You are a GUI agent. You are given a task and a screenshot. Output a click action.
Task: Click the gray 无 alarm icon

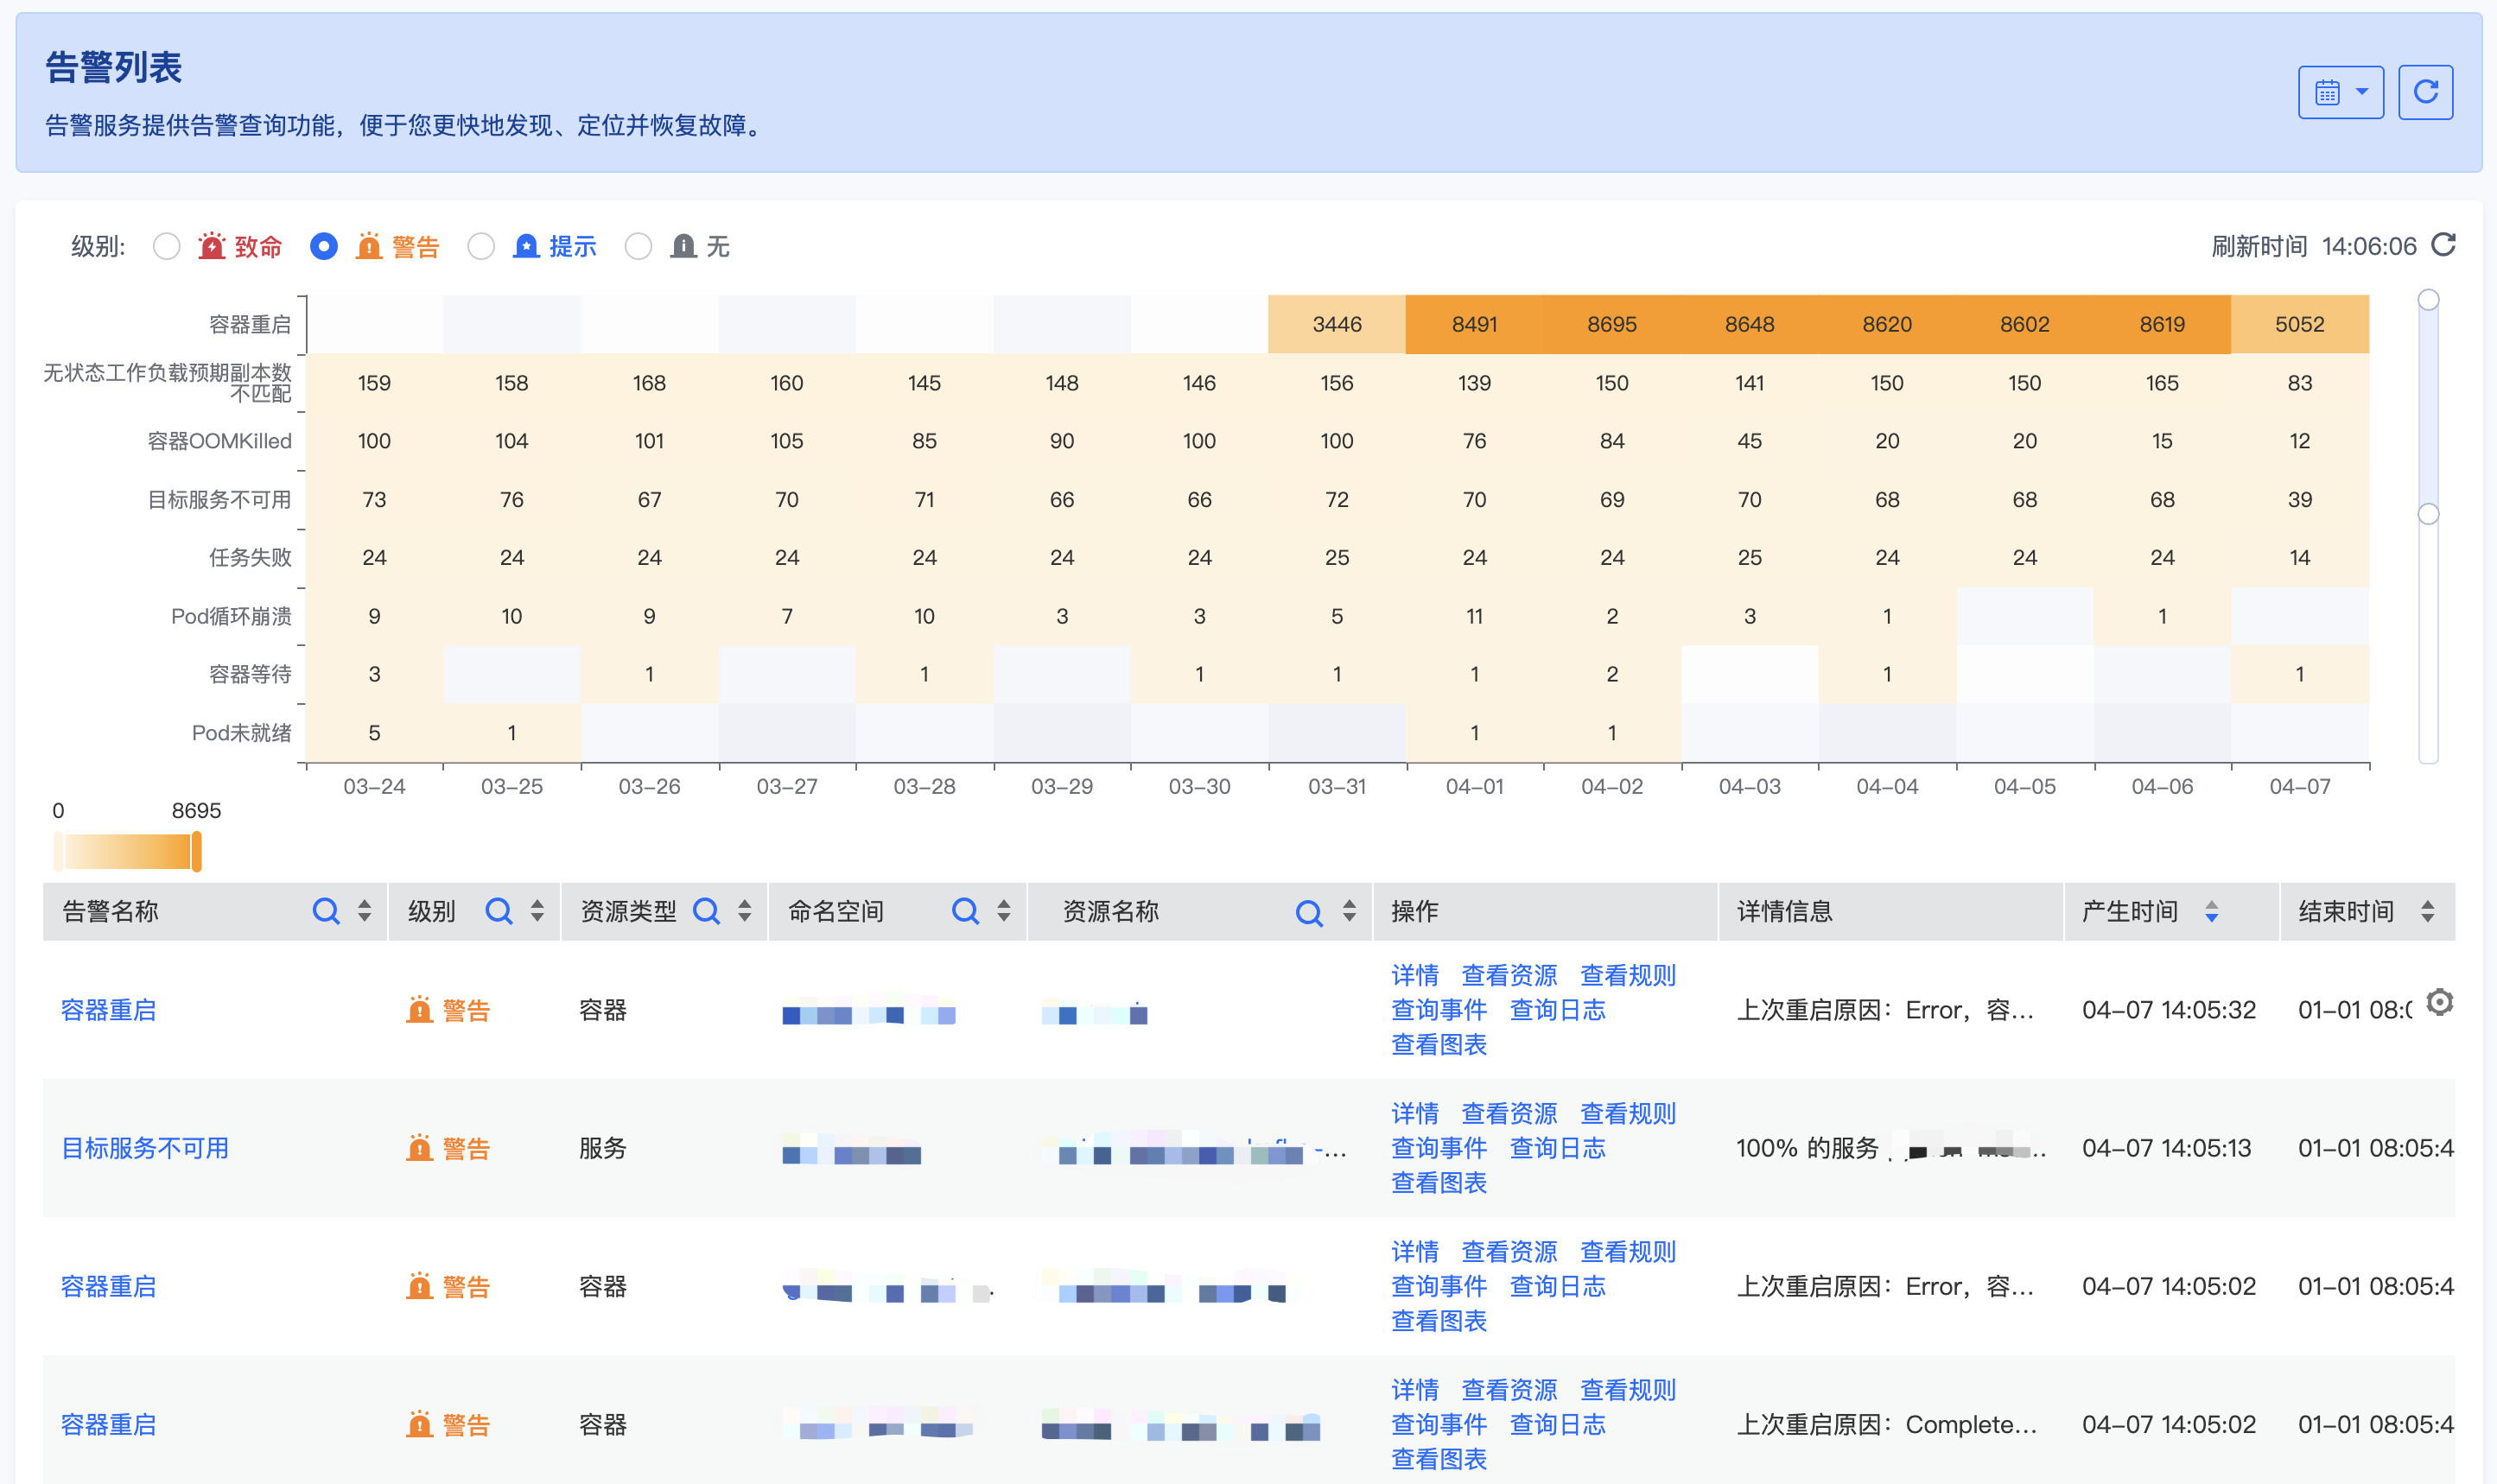pos(683,246)
